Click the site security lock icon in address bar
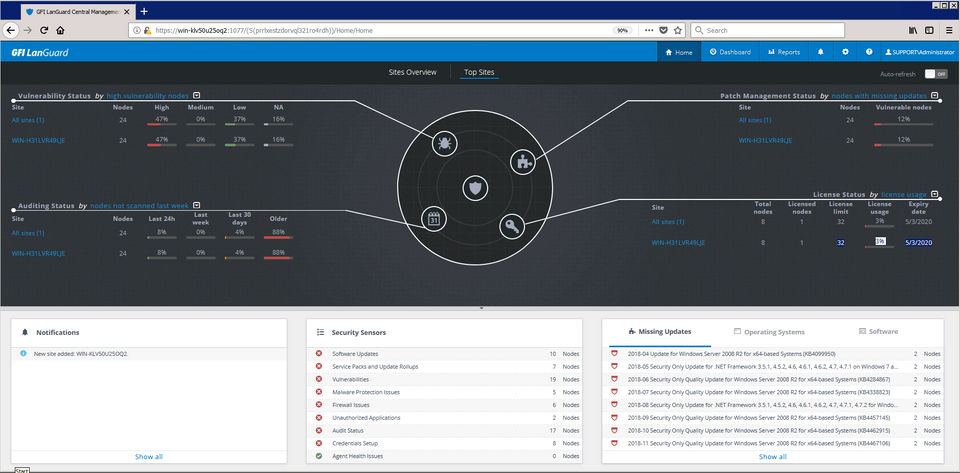 click(147, 30)
